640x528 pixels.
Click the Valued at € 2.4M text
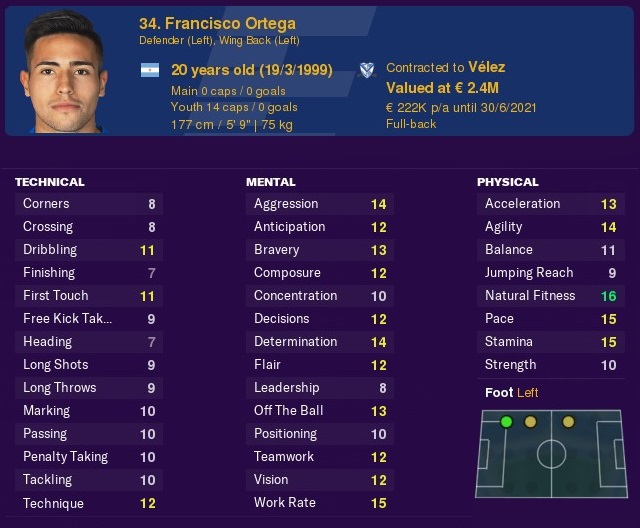pos(442,88)
